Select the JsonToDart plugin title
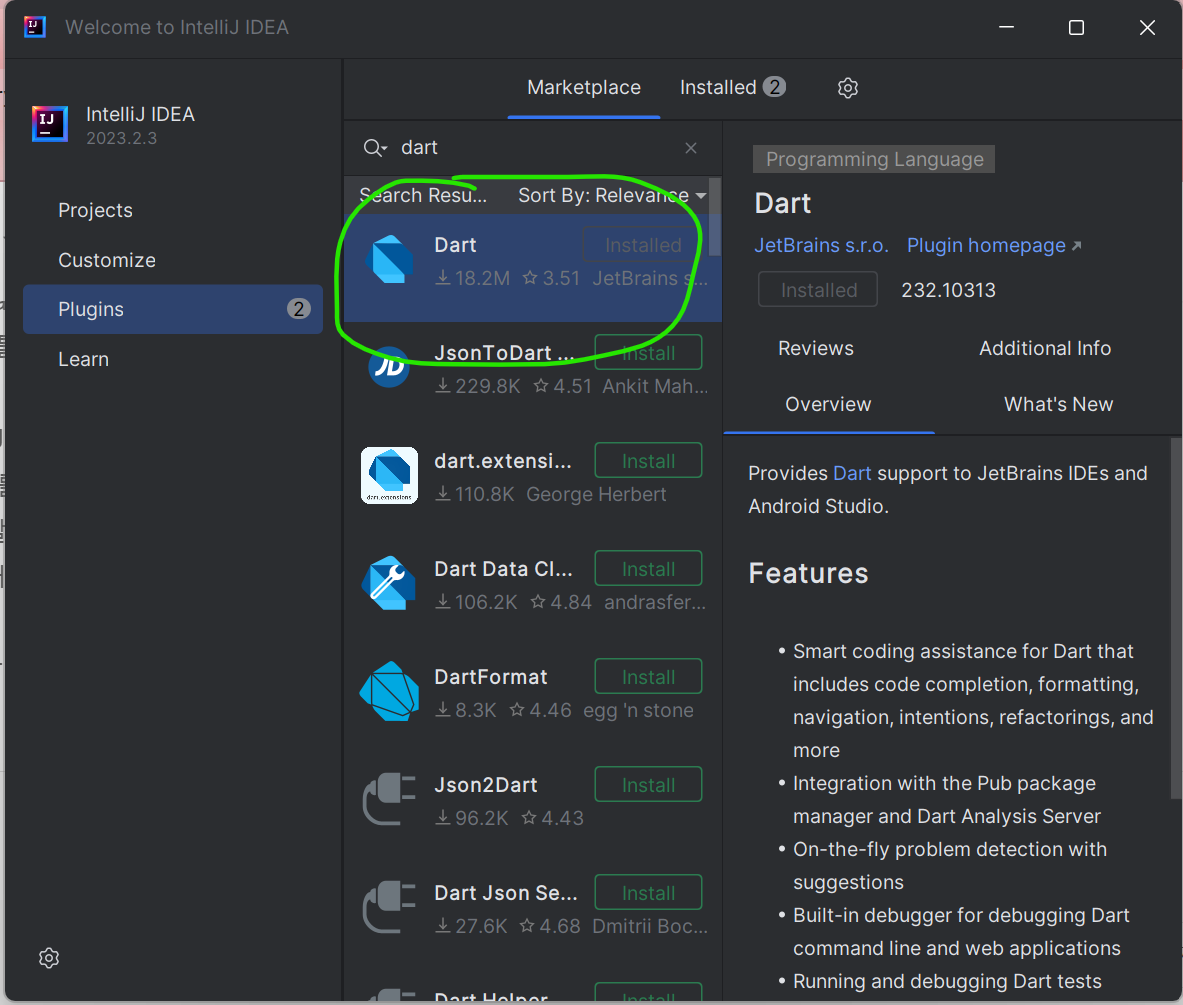 pyautogui.click(x=505, y=353)
